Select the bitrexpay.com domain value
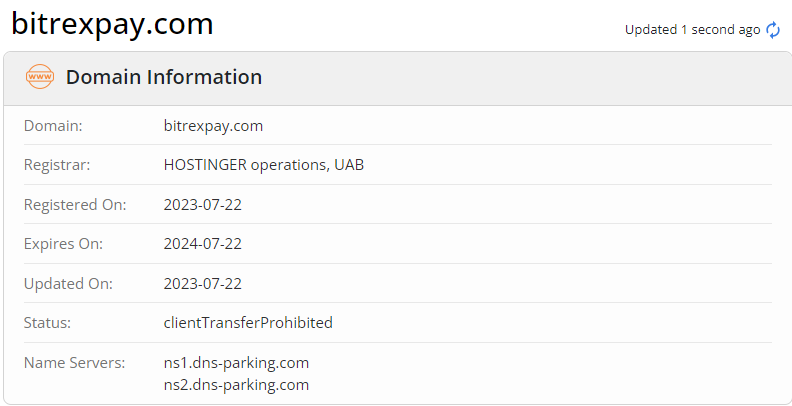 213,126
